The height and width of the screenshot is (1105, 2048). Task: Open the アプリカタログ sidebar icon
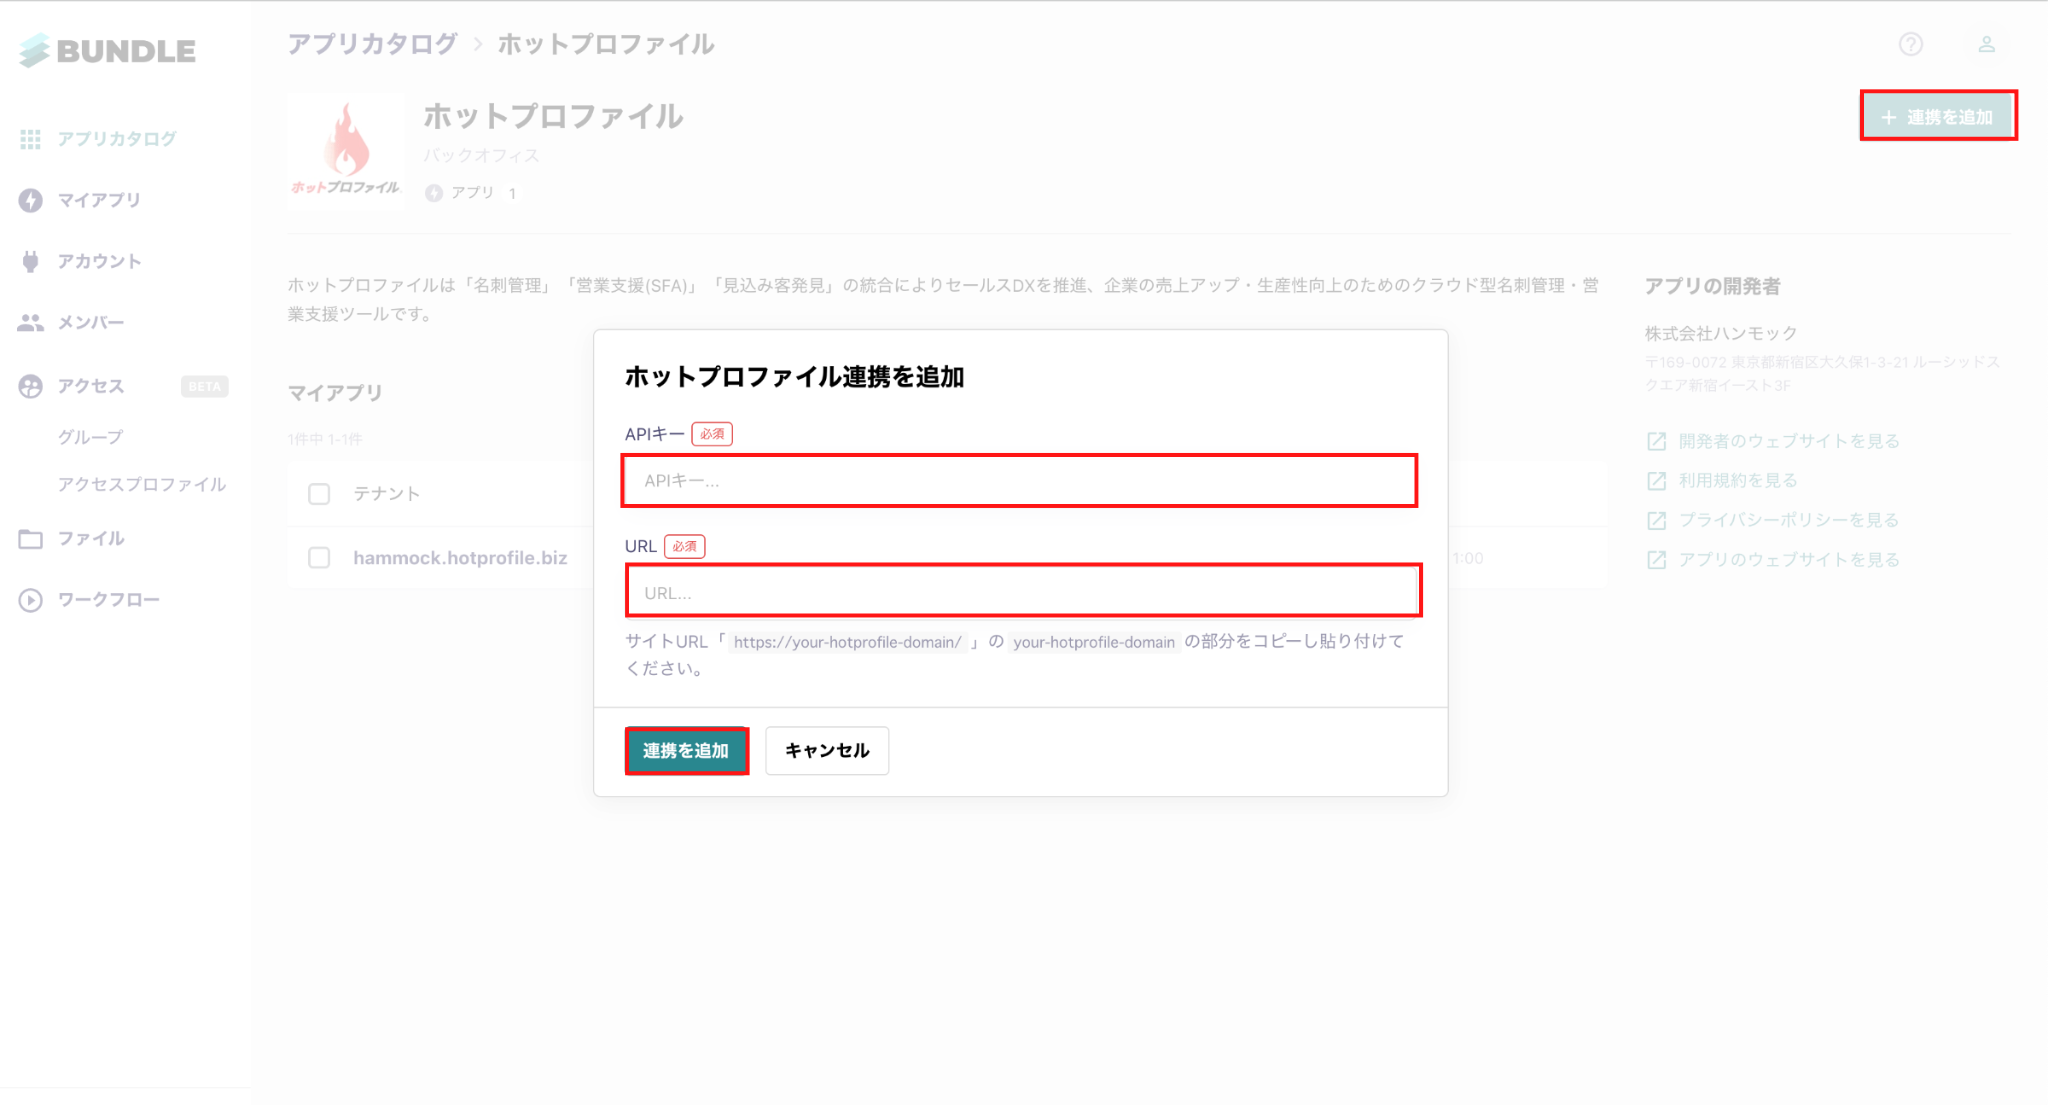31,139
